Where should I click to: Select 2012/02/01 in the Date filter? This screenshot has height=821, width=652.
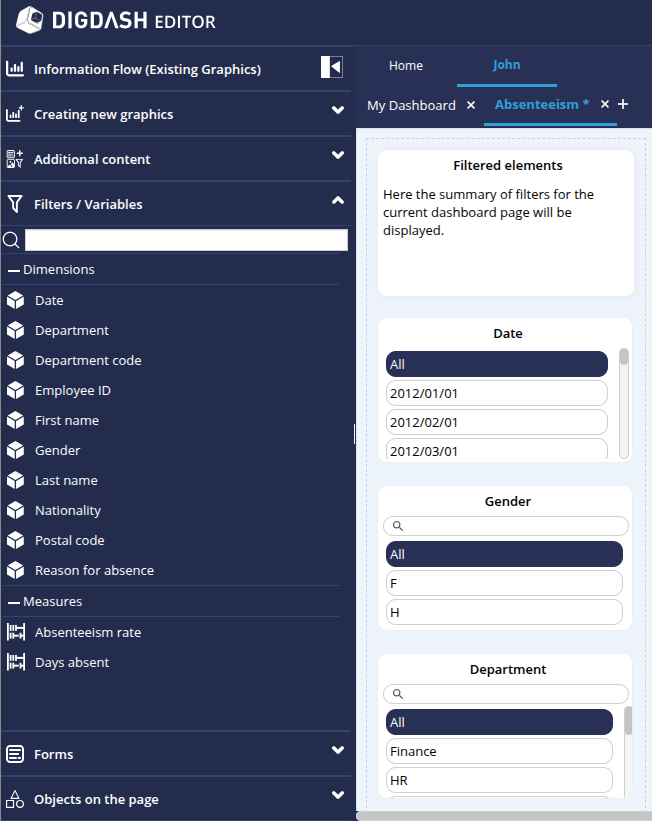pyautogui.click(x=496, y=422)
